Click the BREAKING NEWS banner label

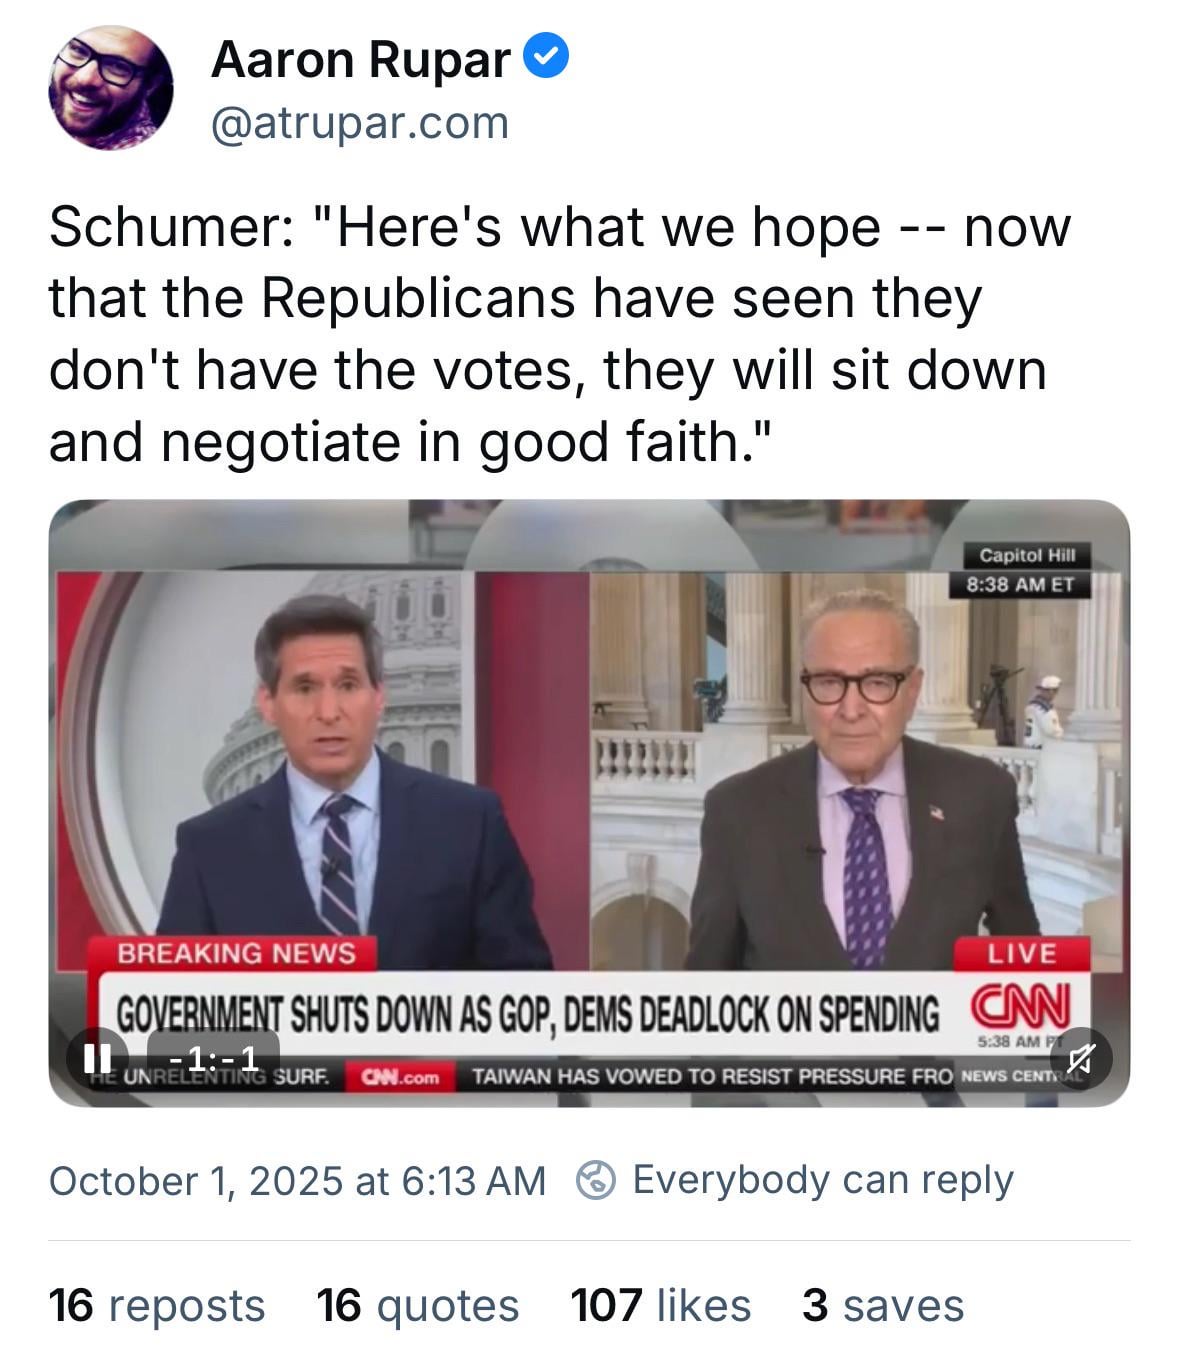click(236, 953)
